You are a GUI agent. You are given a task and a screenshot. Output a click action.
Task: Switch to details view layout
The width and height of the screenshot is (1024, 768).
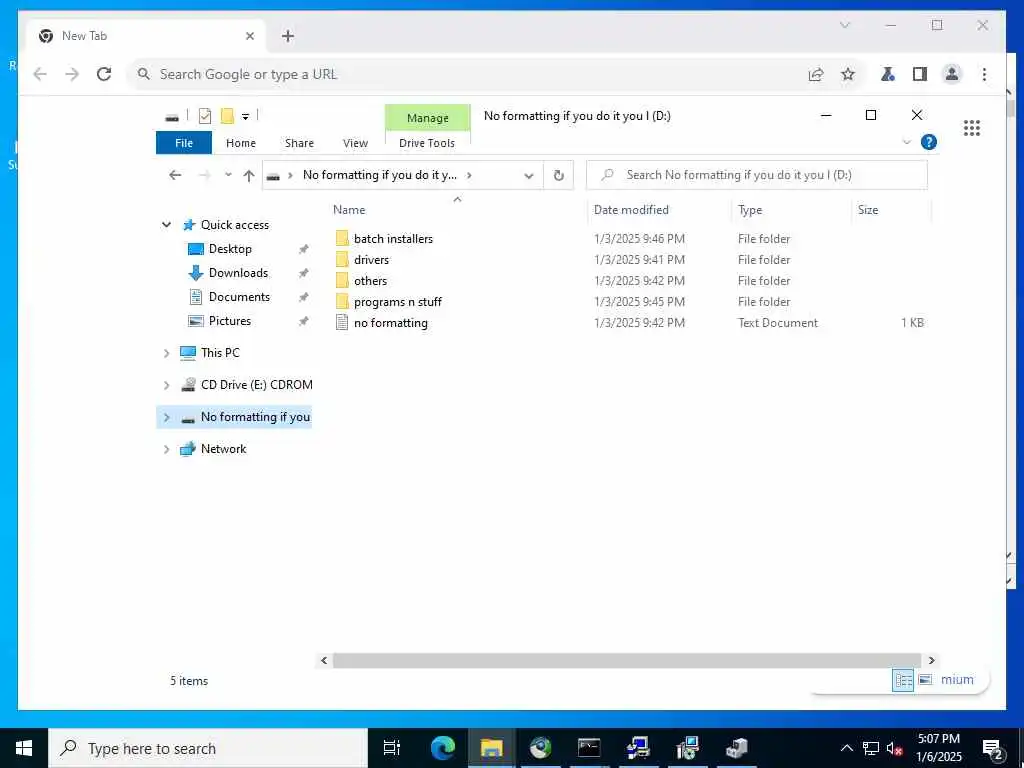point(903,680)
